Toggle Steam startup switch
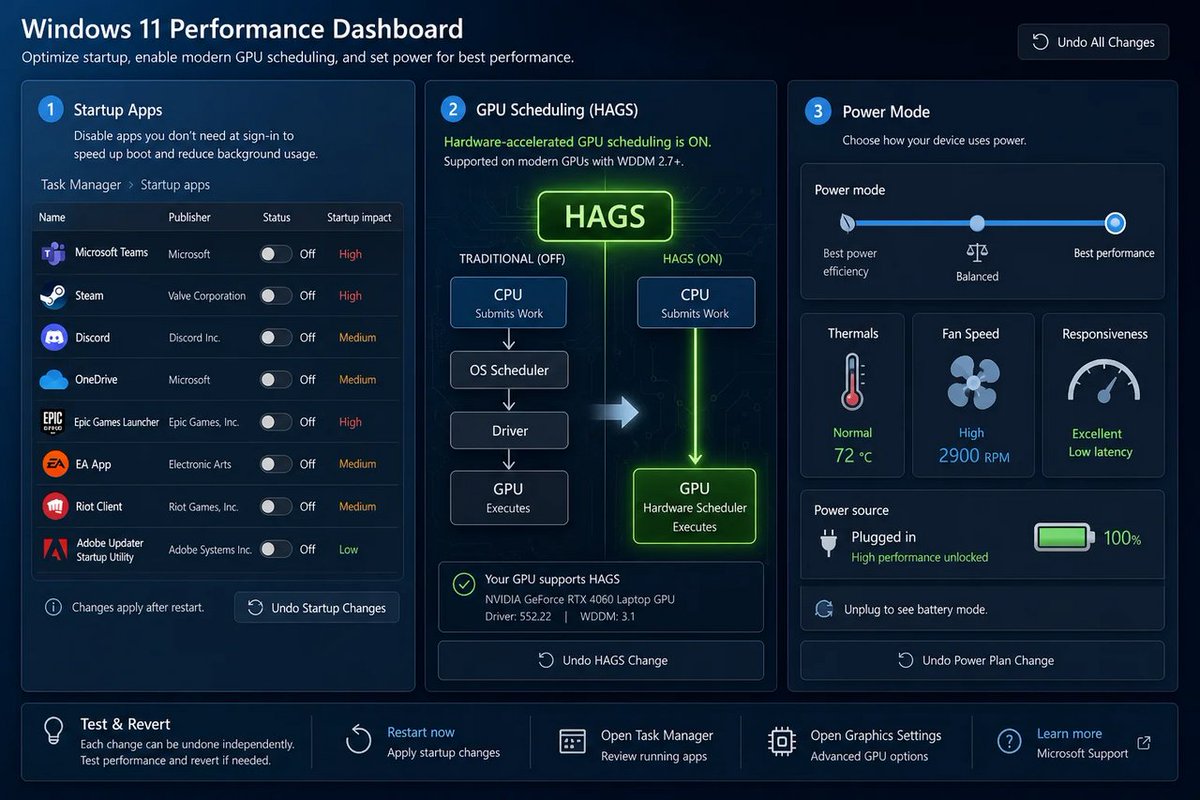1200x800 pixels. coord(276,296)
